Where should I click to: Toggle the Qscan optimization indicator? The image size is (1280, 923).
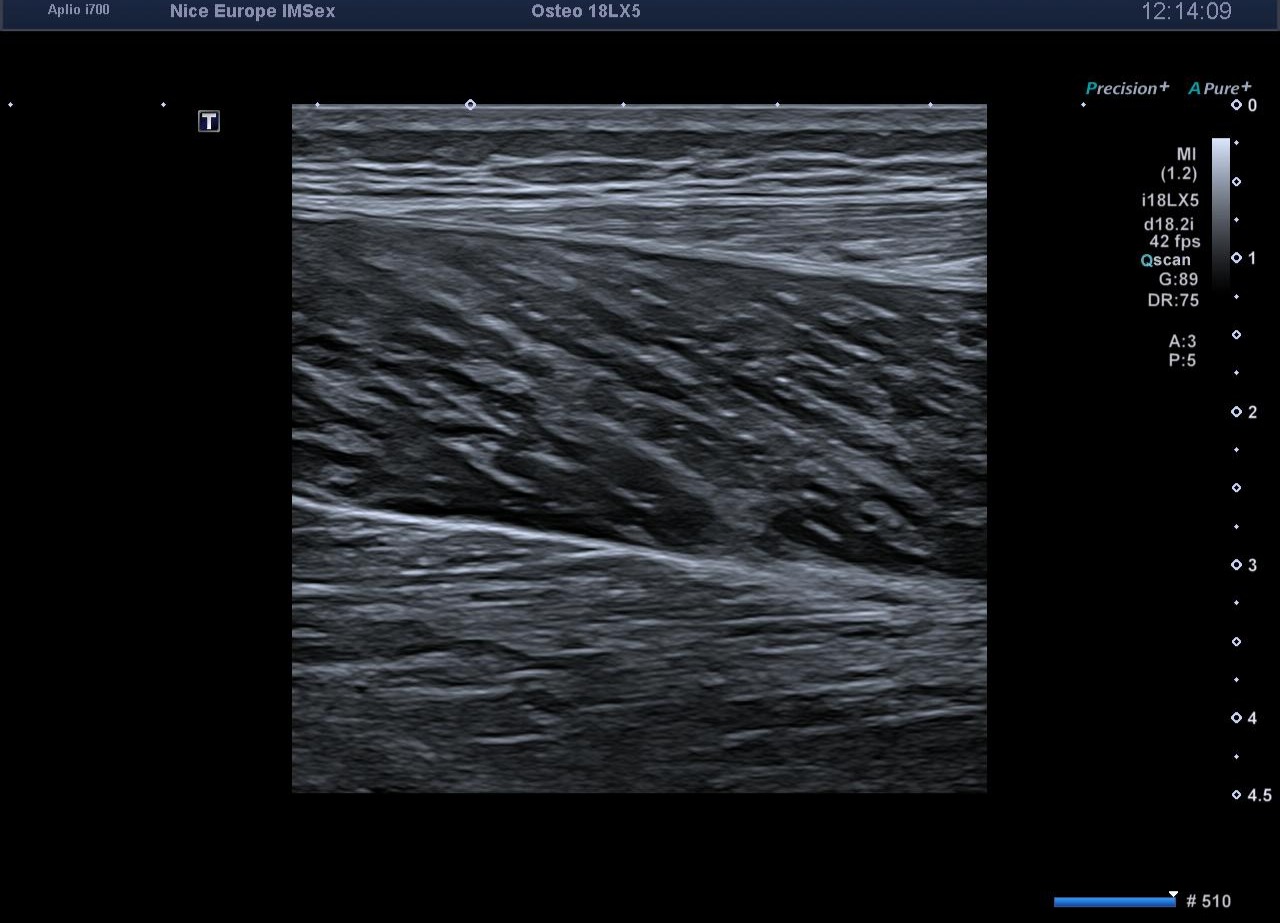point(1166,260)
